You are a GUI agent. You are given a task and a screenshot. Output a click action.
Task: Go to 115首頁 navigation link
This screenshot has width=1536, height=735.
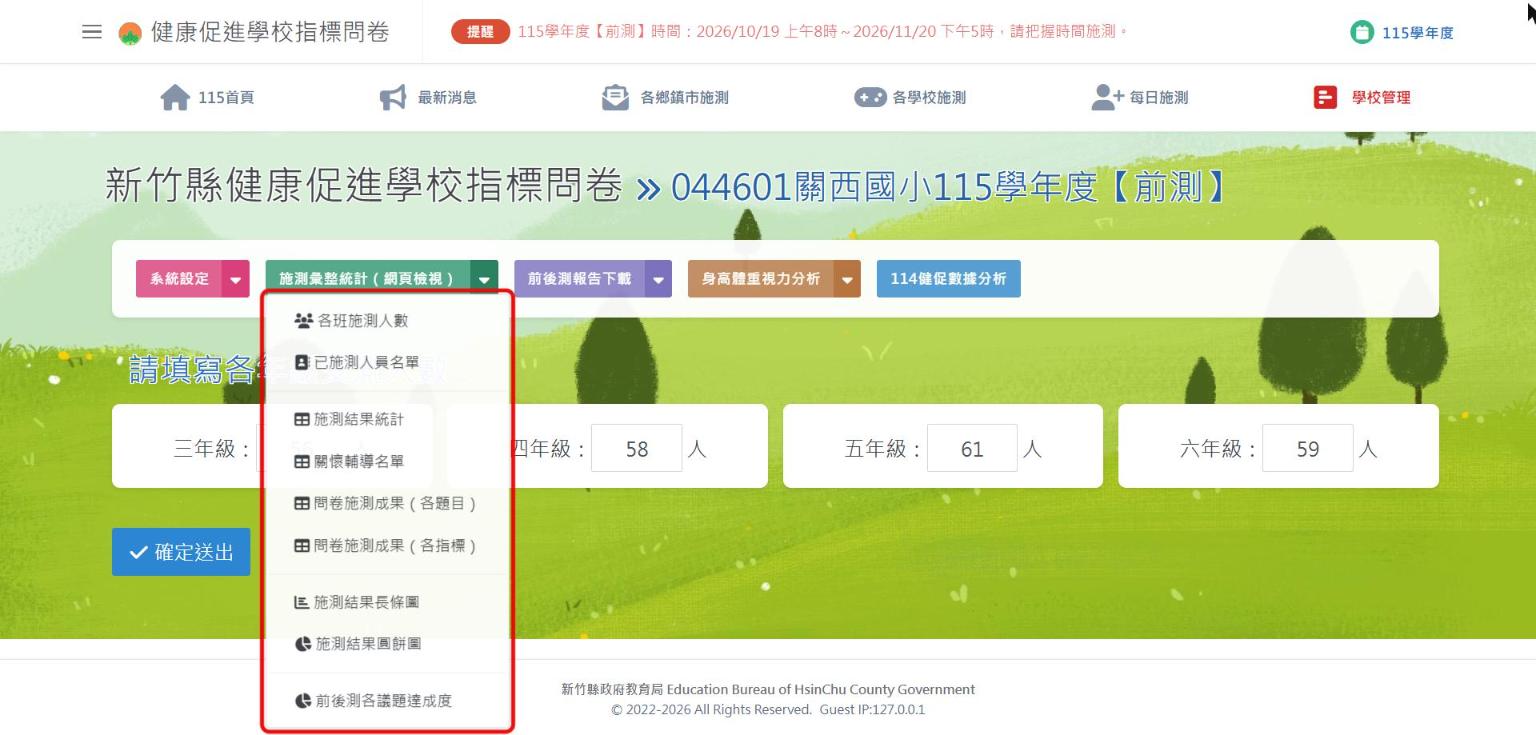pyautogui.click(x=207, y=97)
